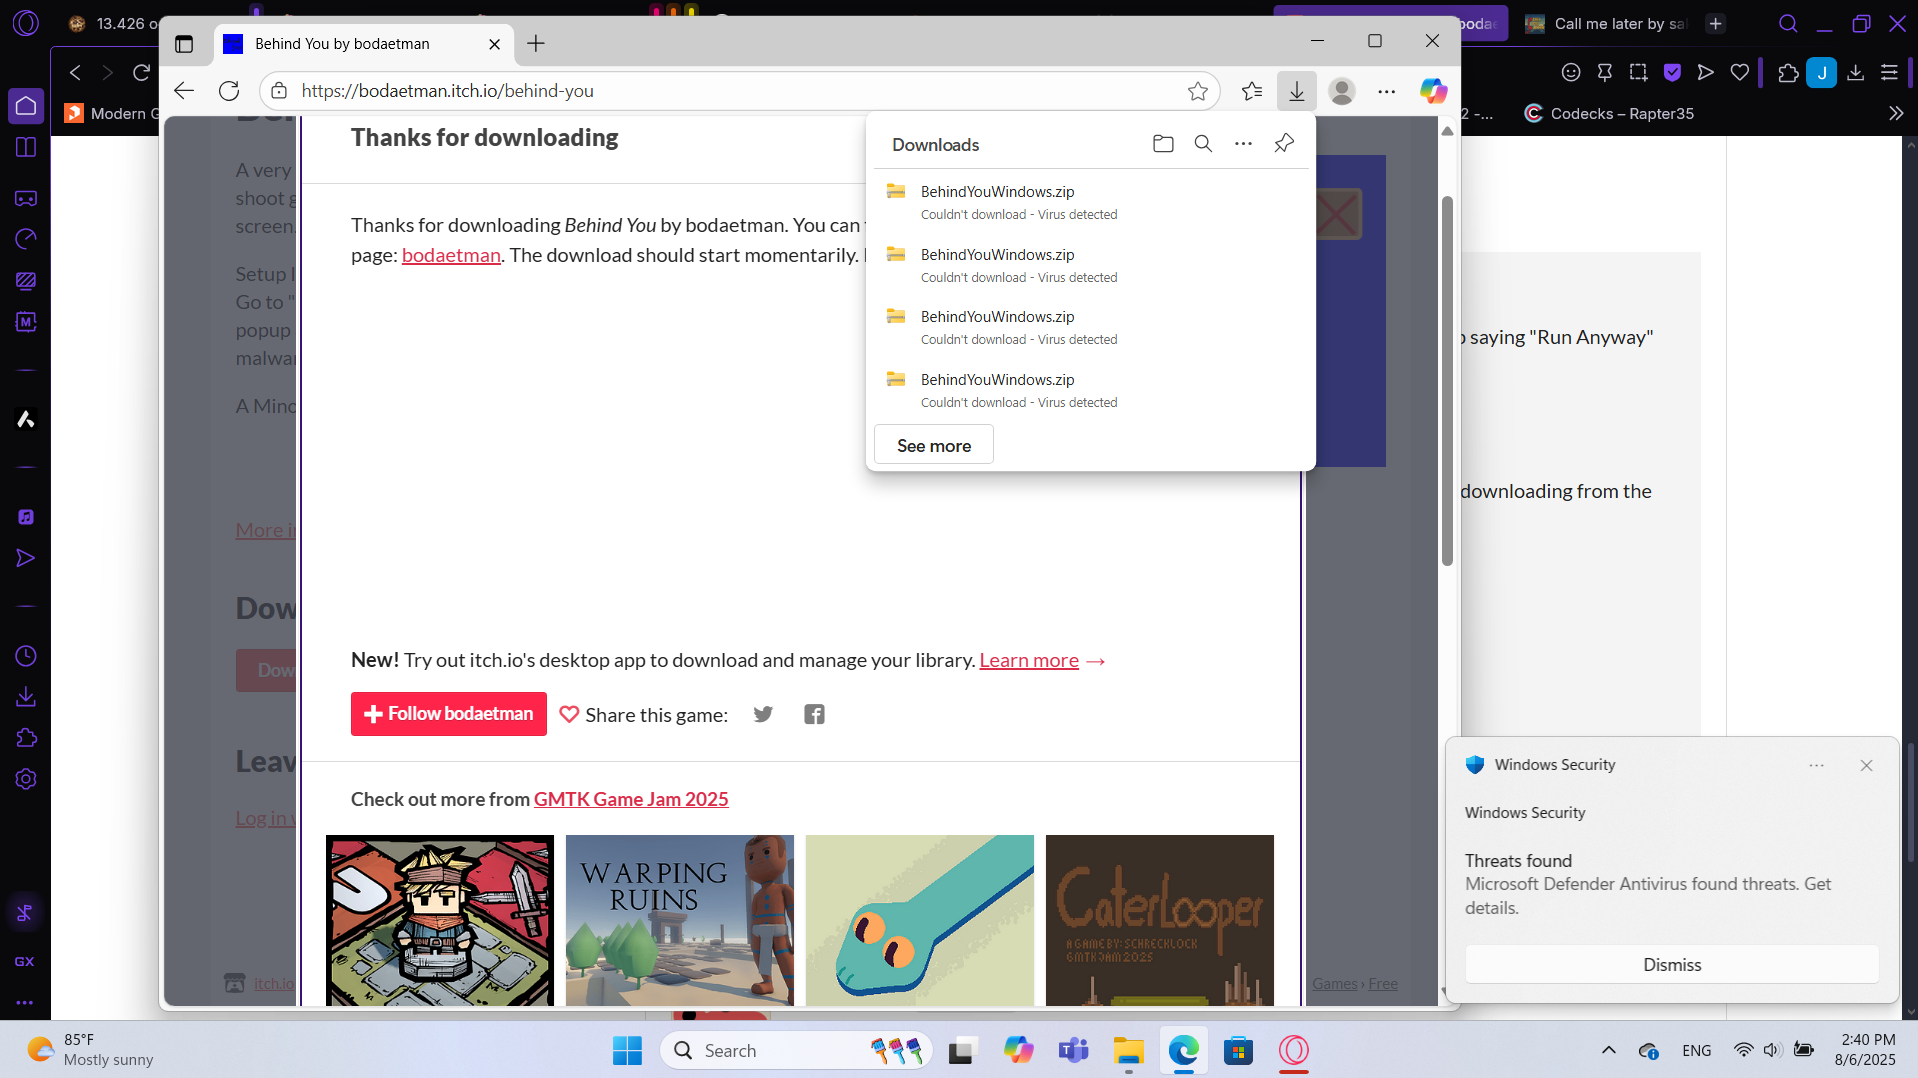The width and height of the screenshot is (1918, 1078).
Task: Switch to the Call me later tab in Opera
Action: (1608, 24)
